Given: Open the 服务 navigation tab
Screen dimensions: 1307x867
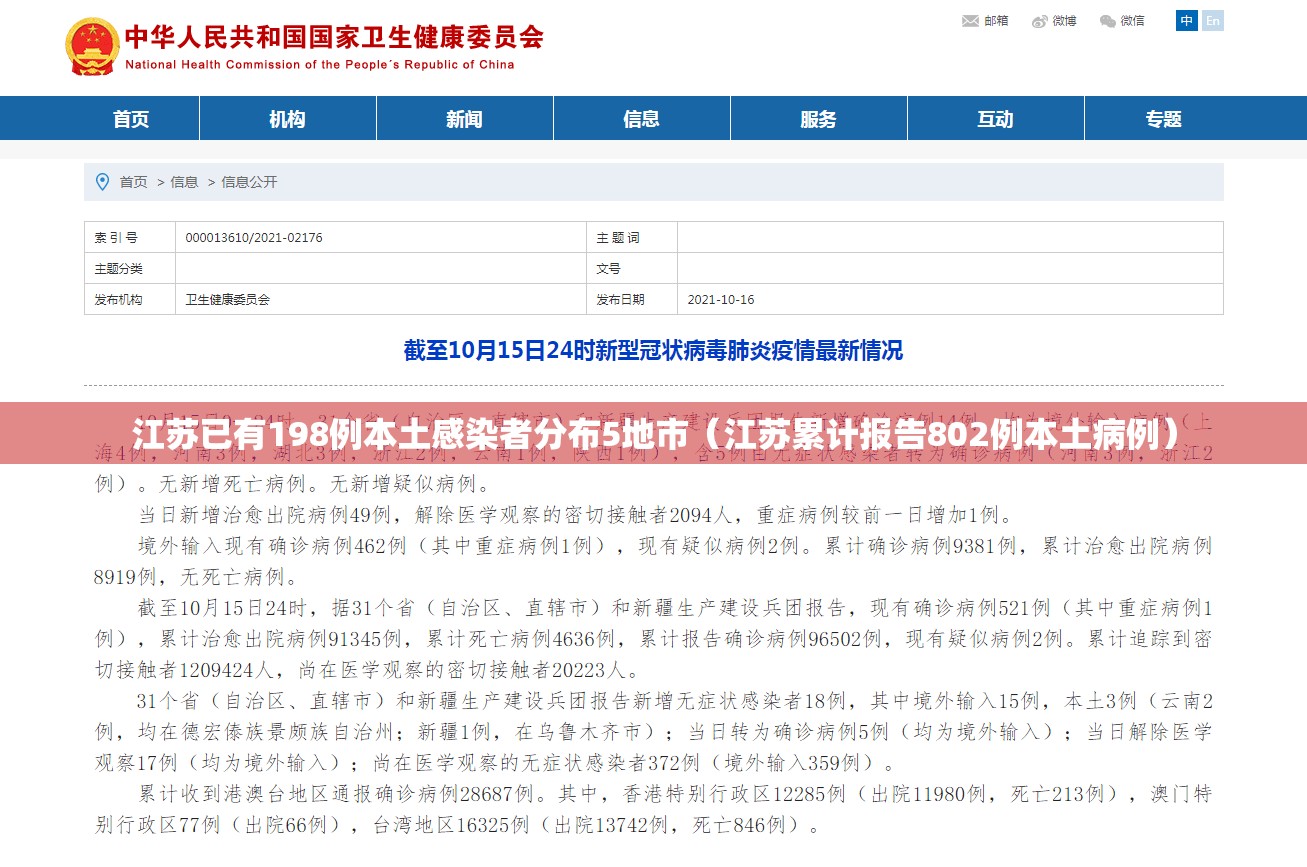Looking at the screenshot, I should coord(818,119).
